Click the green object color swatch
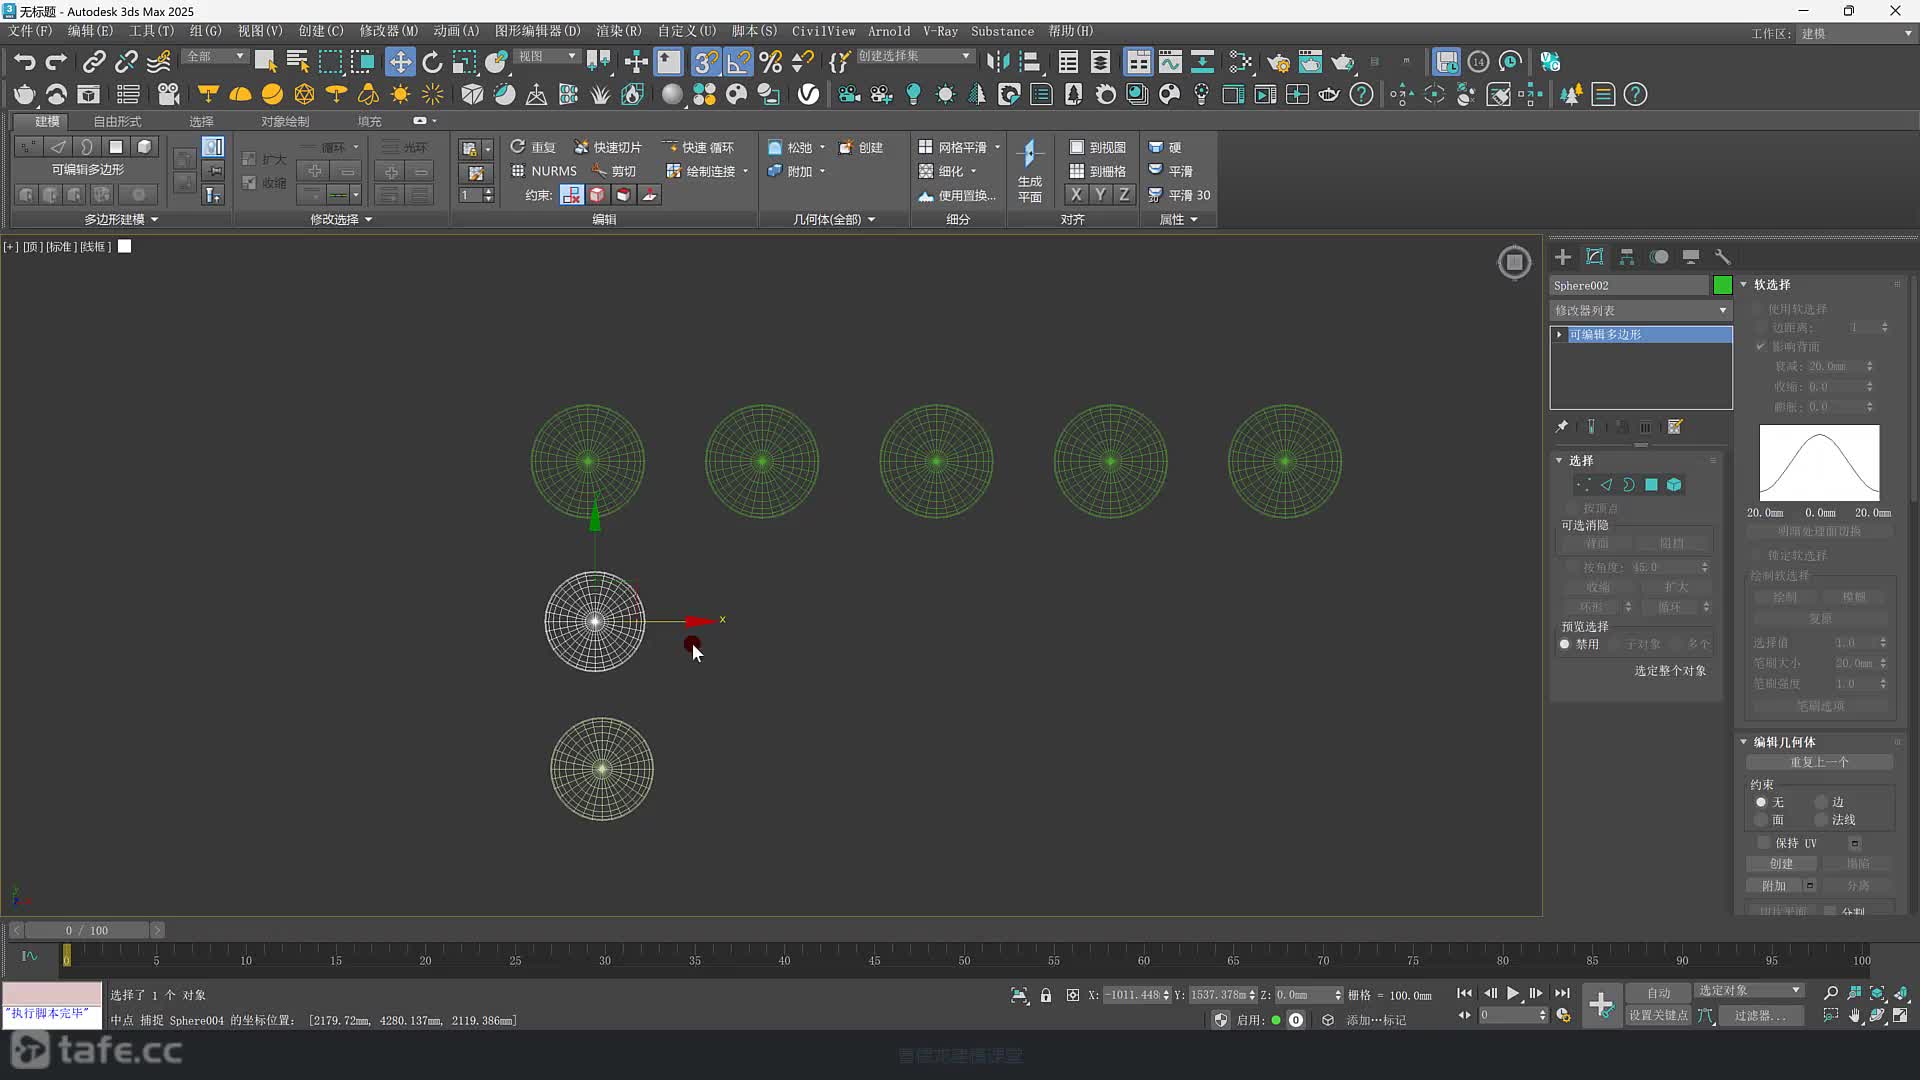The height and width of the screenshot is (1080, 1920). pyautogui.click(x=1722, y=285)
